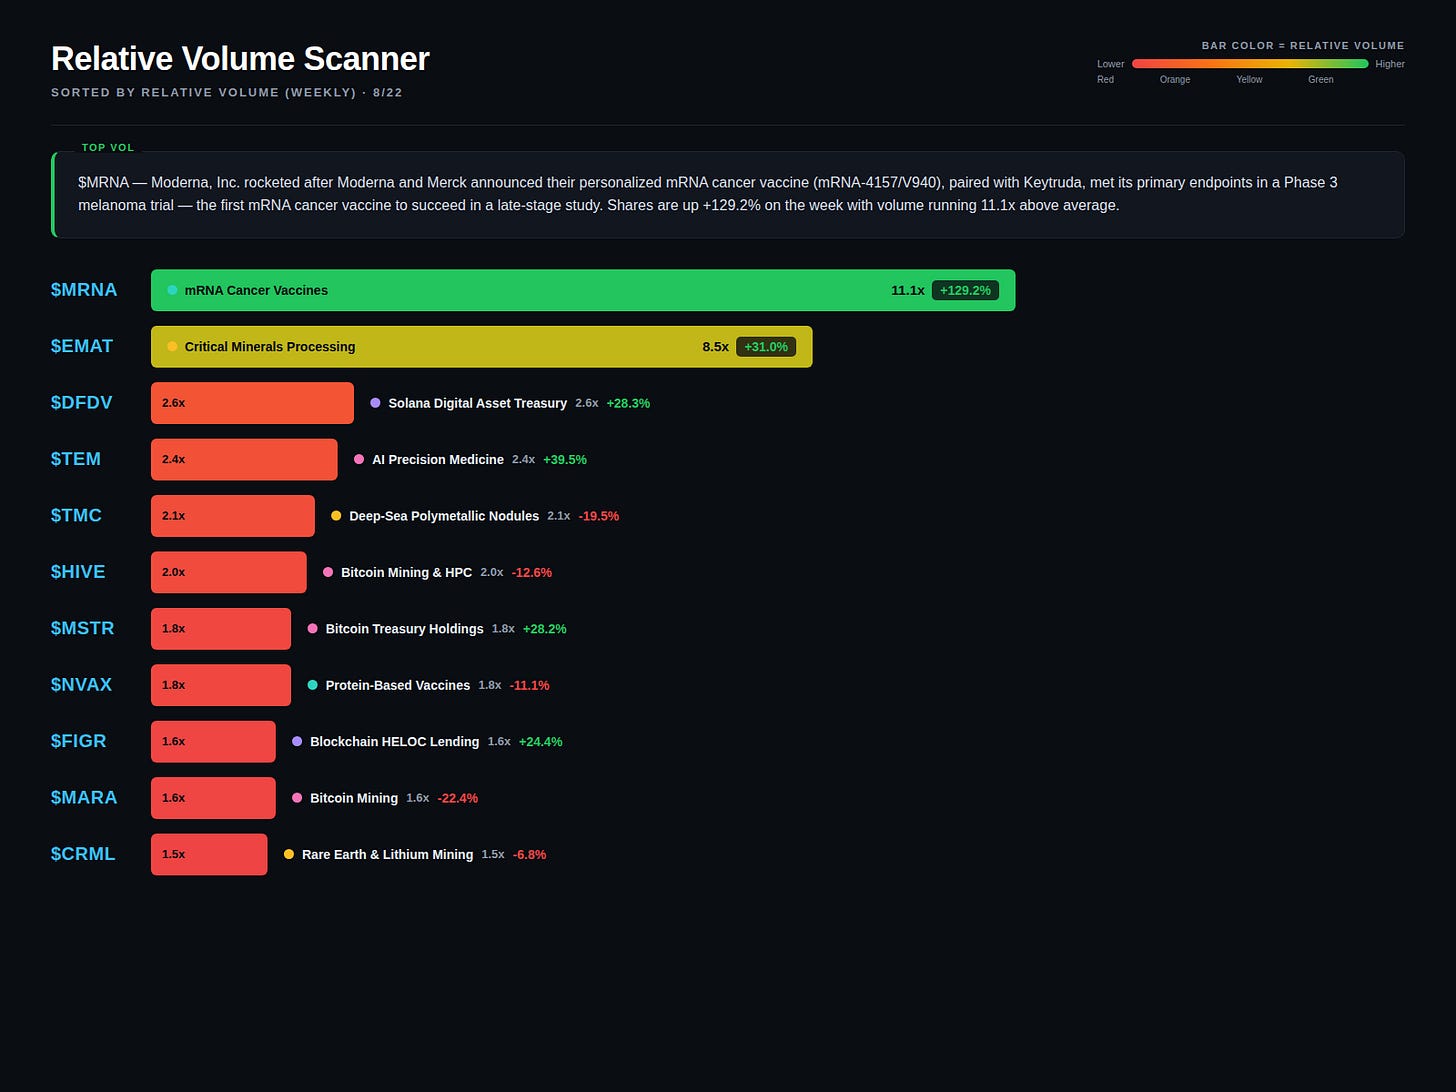Open the $MRNA ticker
This screenshot has height=1092, width=1456.
tap(84, 290)
